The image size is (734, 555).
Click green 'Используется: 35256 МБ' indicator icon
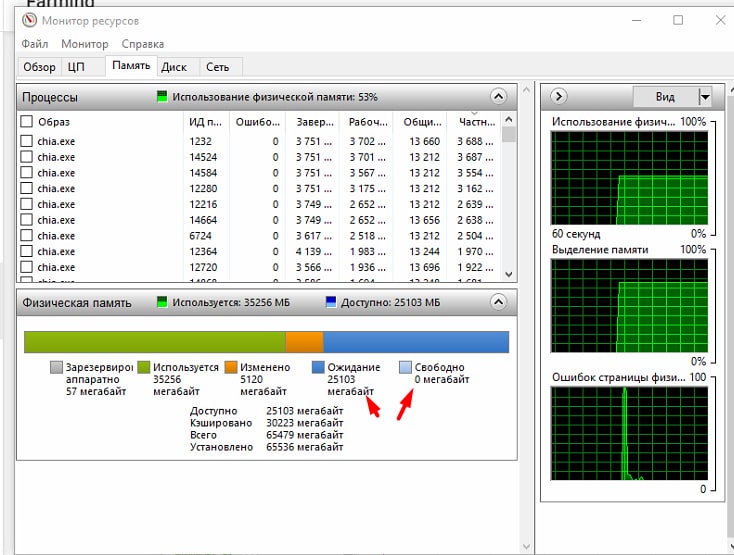pyautogui.click(x=162, y=302)
